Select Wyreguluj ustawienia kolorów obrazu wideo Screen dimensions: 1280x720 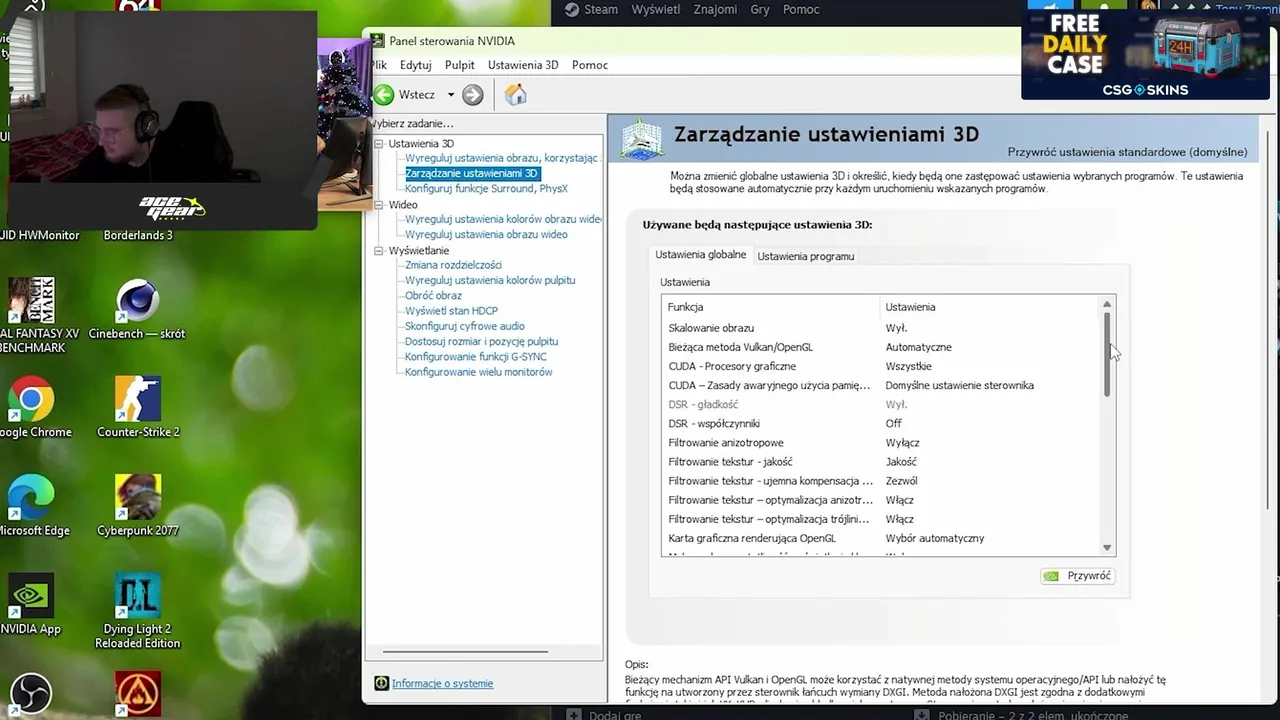tap(503, 219)
